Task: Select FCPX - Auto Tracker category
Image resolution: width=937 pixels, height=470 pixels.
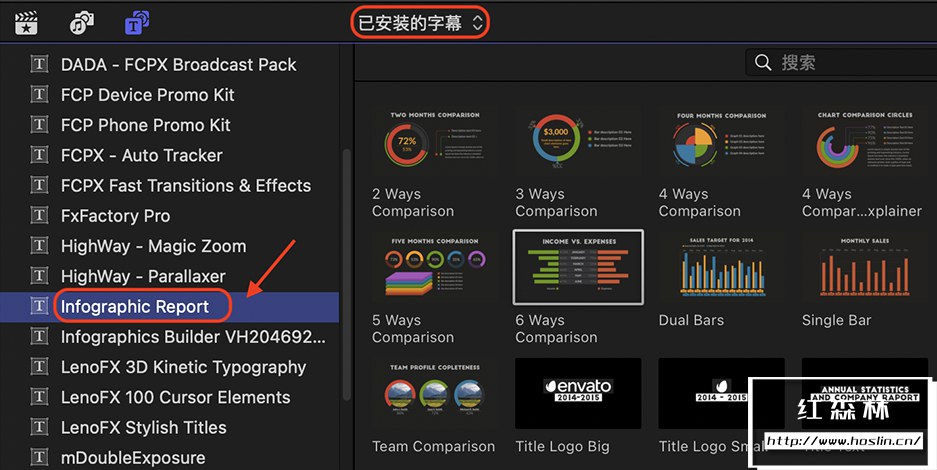Action: (142, 156)
